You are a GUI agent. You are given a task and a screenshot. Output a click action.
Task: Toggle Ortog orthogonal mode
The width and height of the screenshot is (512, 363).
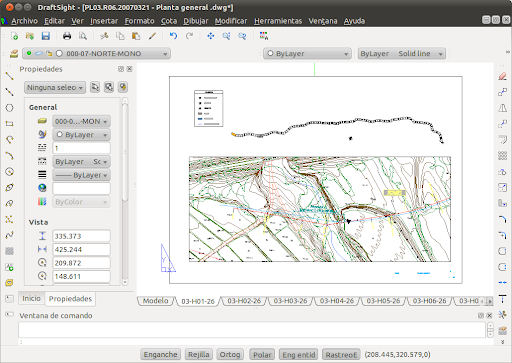[x=230, y=354]
